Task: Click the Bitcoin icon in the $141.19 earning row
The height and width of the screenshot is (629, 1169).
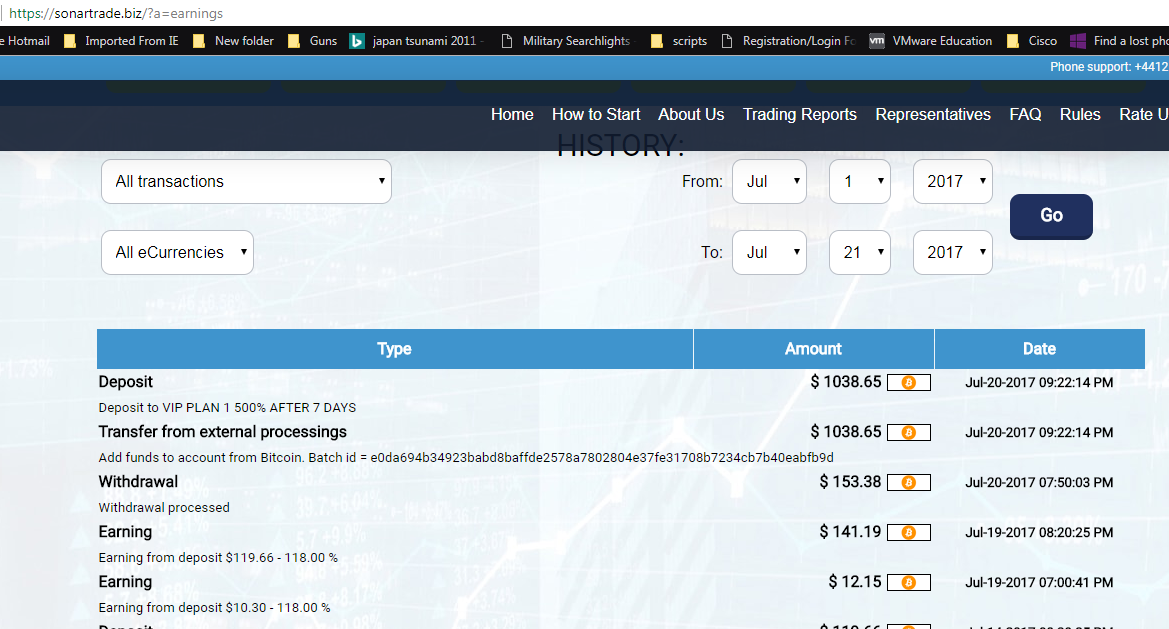Action: tap(908, 533)
